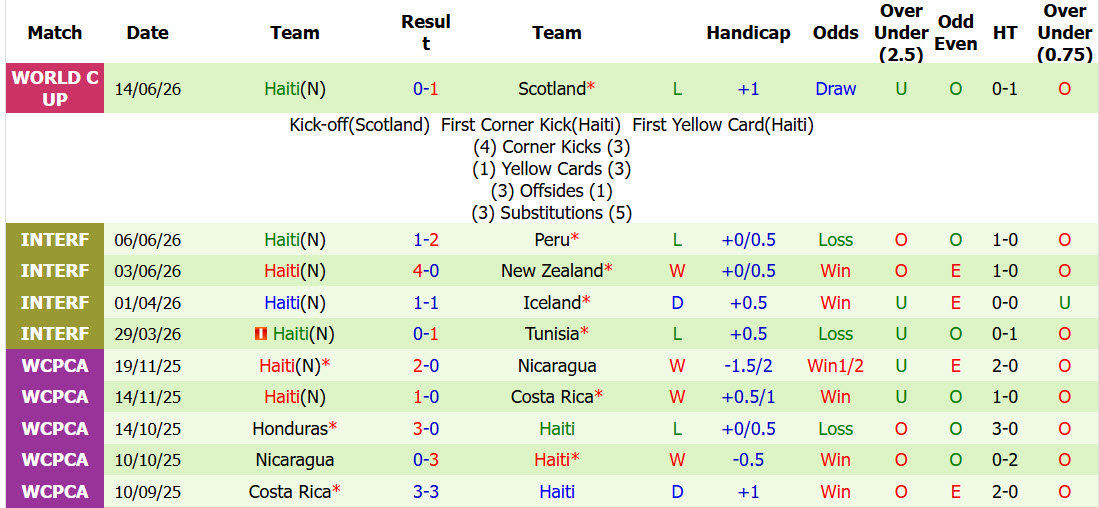The image size is (1099, 508).
Task: Open the 0-3 result for Nicaragua vs Haiti
Action: (425, 460)
